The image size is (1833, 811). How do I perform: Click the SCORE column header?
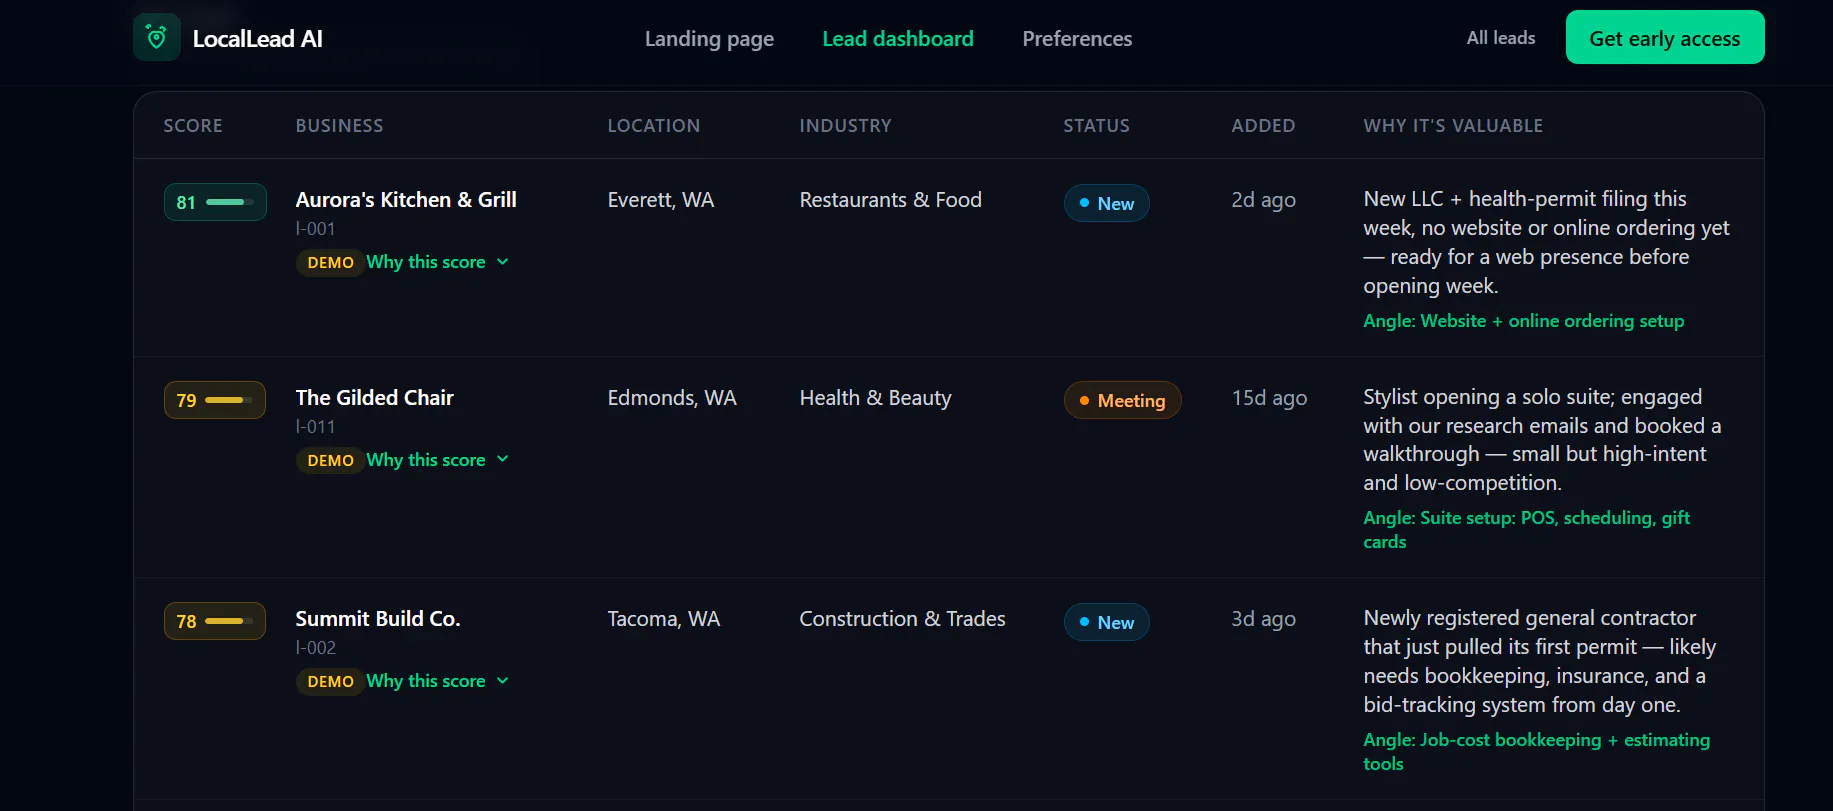pyautogui.click(x=193, y=126)
